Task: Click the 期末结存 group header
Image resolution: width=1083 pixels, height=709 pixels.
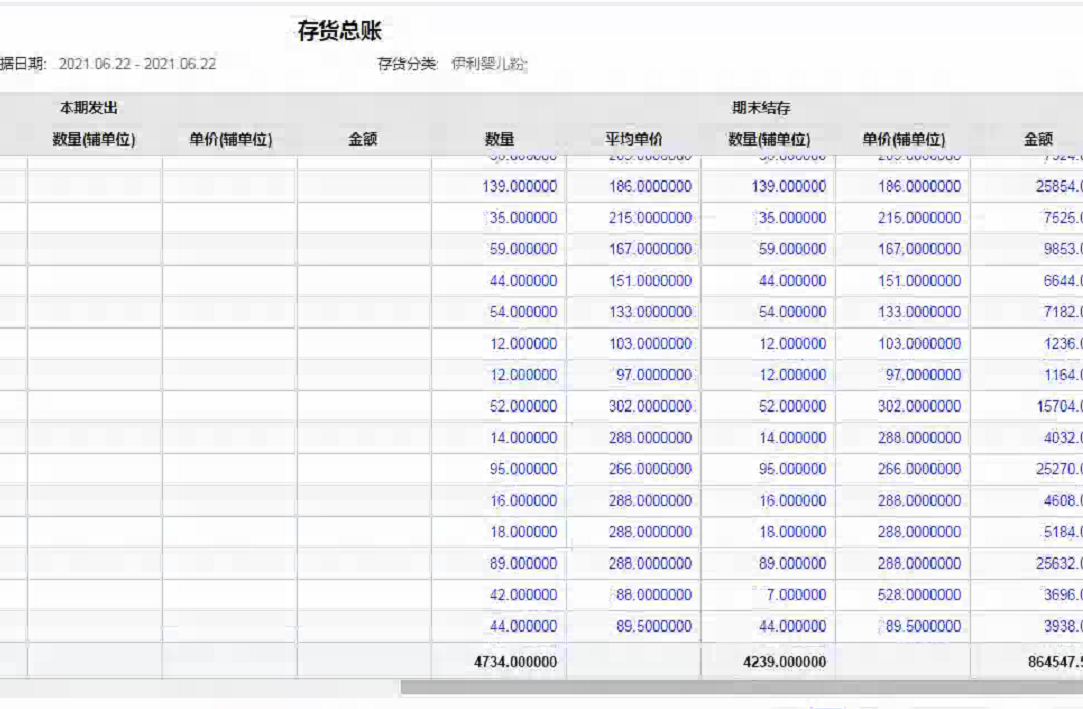Action: tap(761, 108)
